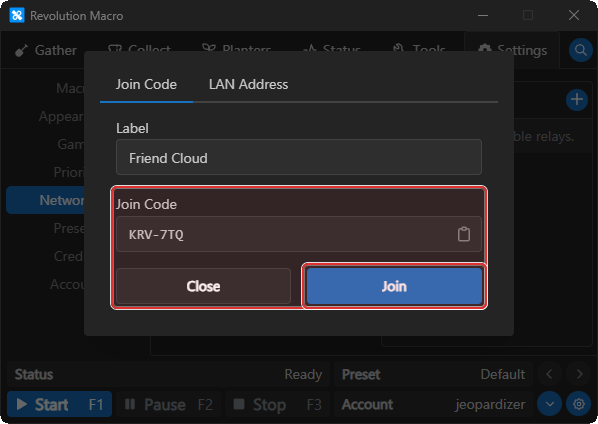Paste from clipboard into the Join Code field
This screenshot has height=424, width=598.
tap(463, 234)
